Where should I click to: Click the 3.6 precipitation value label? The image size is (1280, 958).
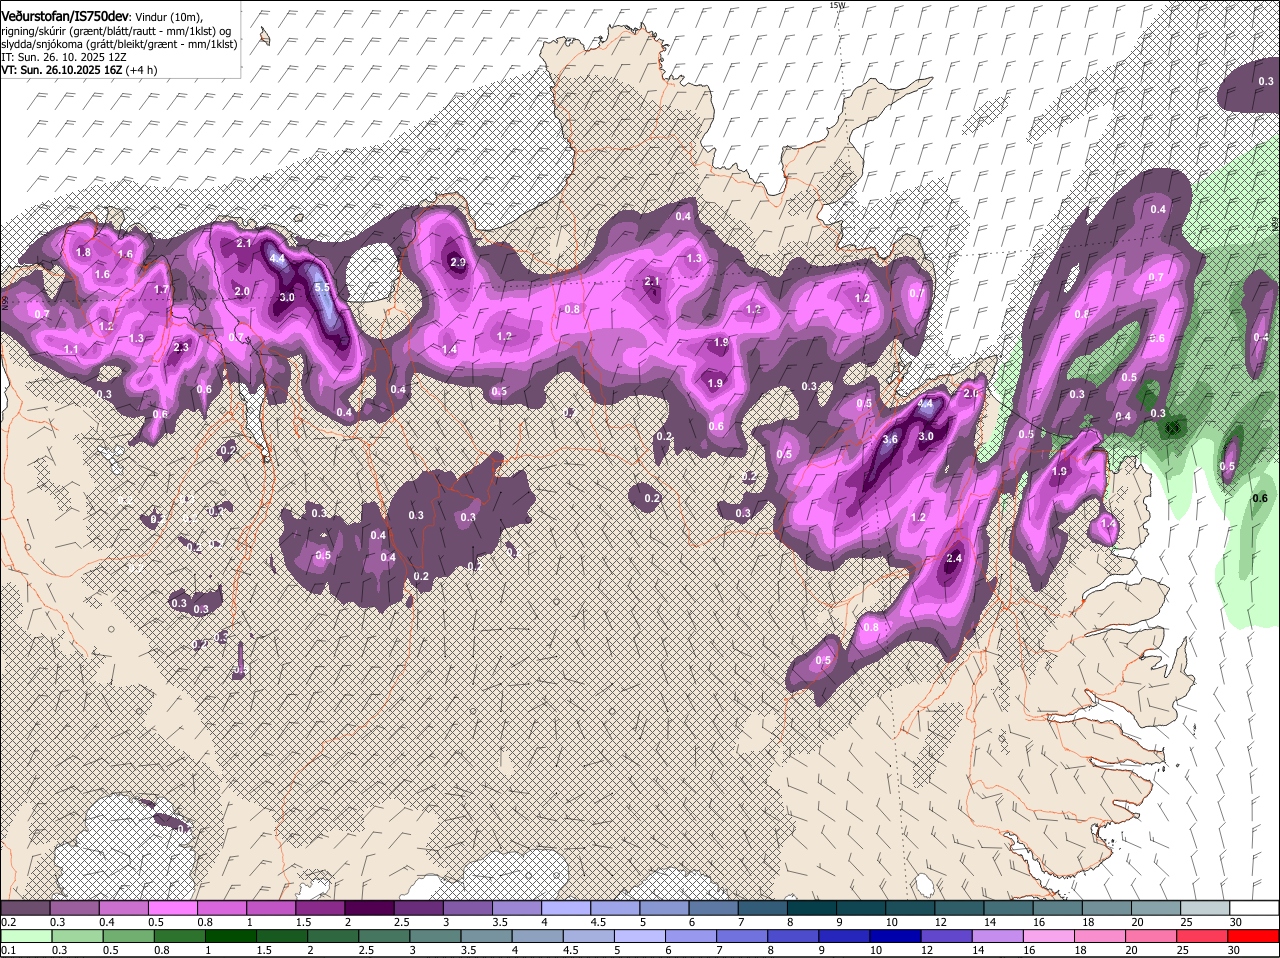891,439
